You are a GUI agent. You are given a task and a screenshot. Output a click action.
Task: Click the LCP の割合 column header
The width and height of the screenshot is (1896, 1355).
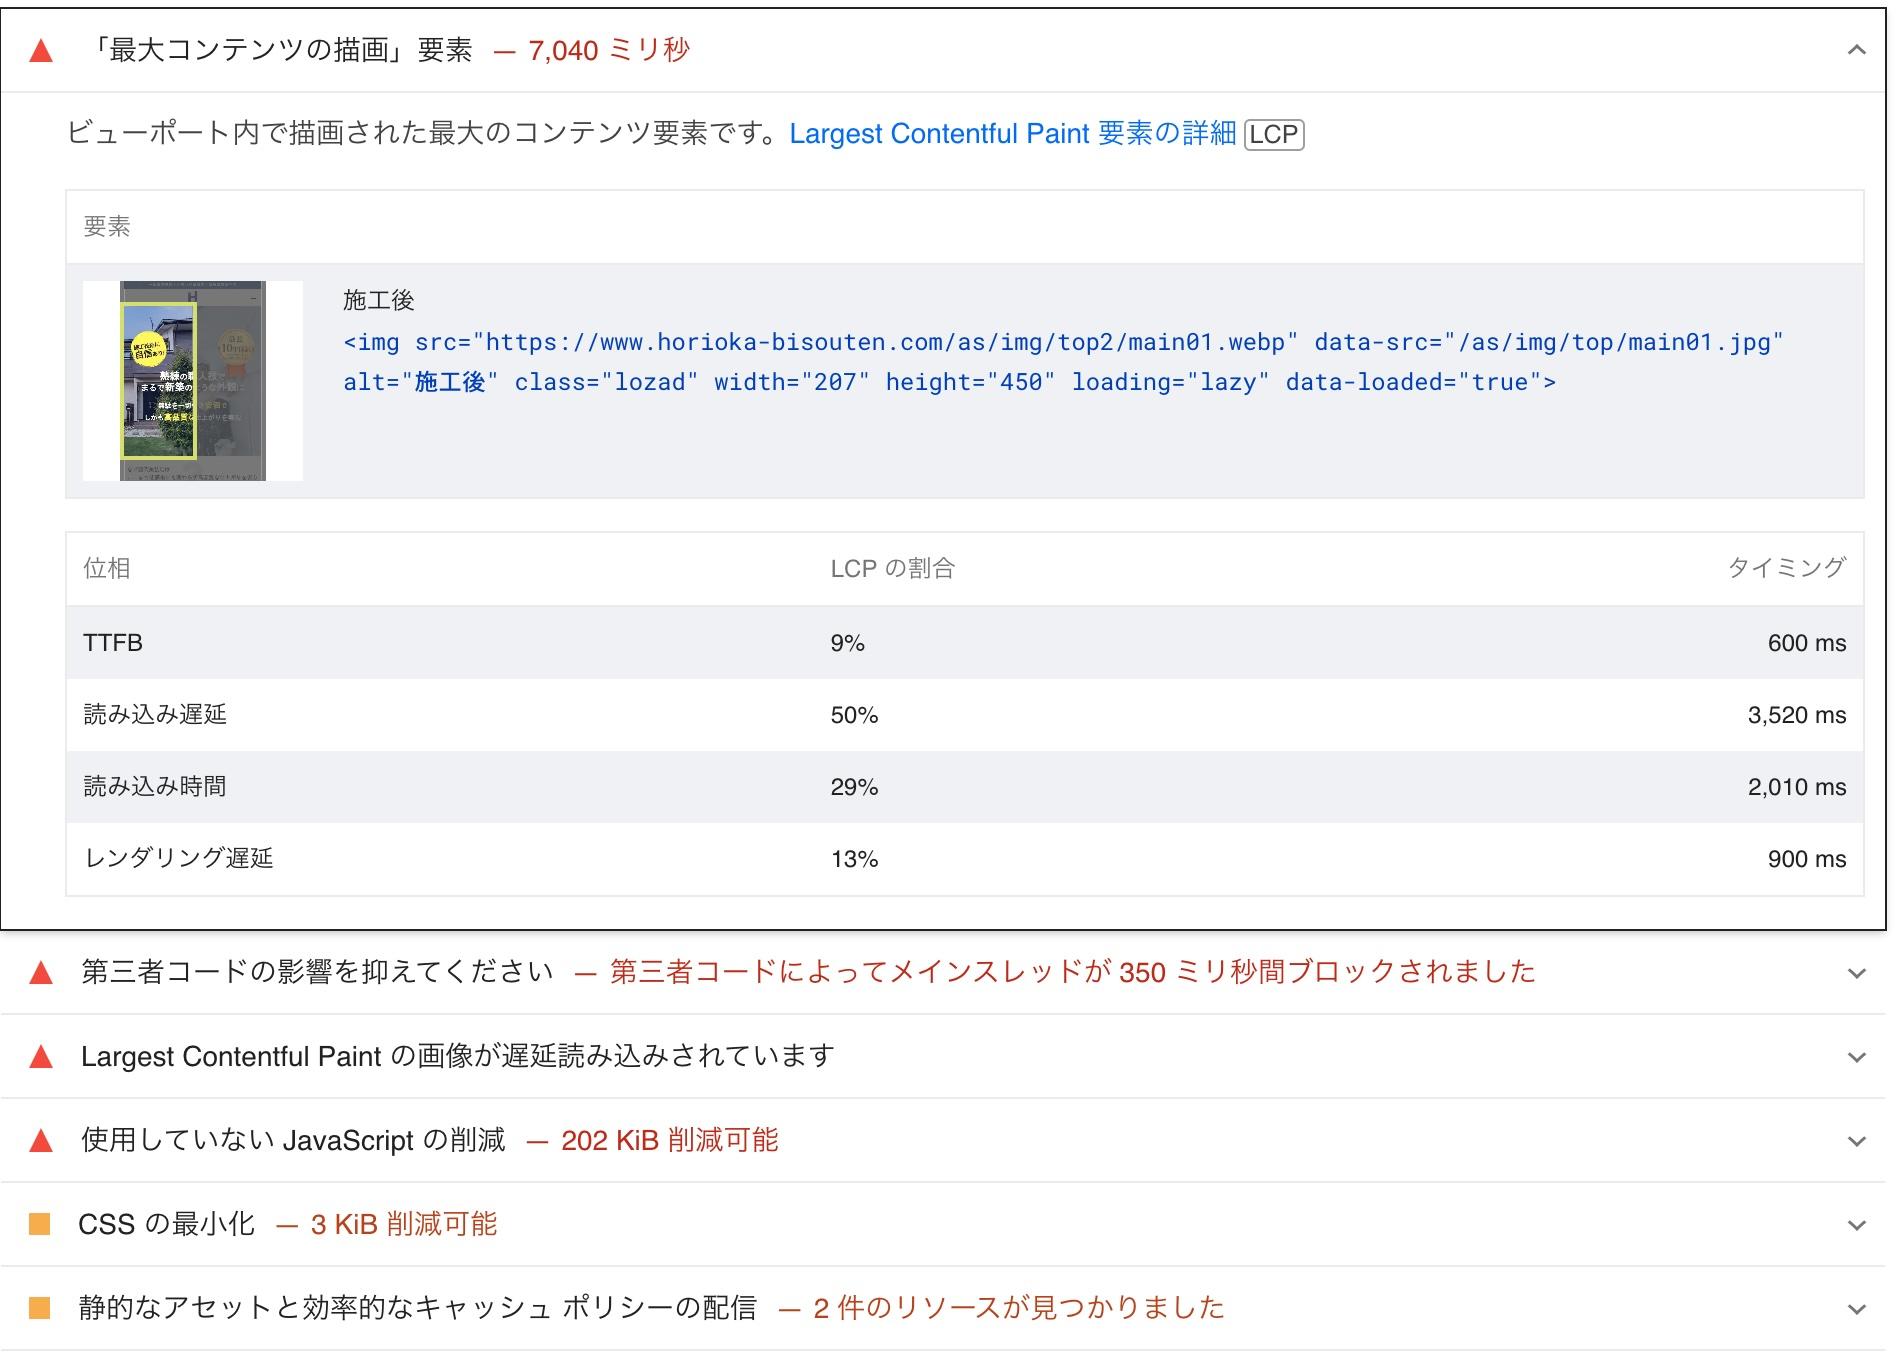click(x=893, y=568)
